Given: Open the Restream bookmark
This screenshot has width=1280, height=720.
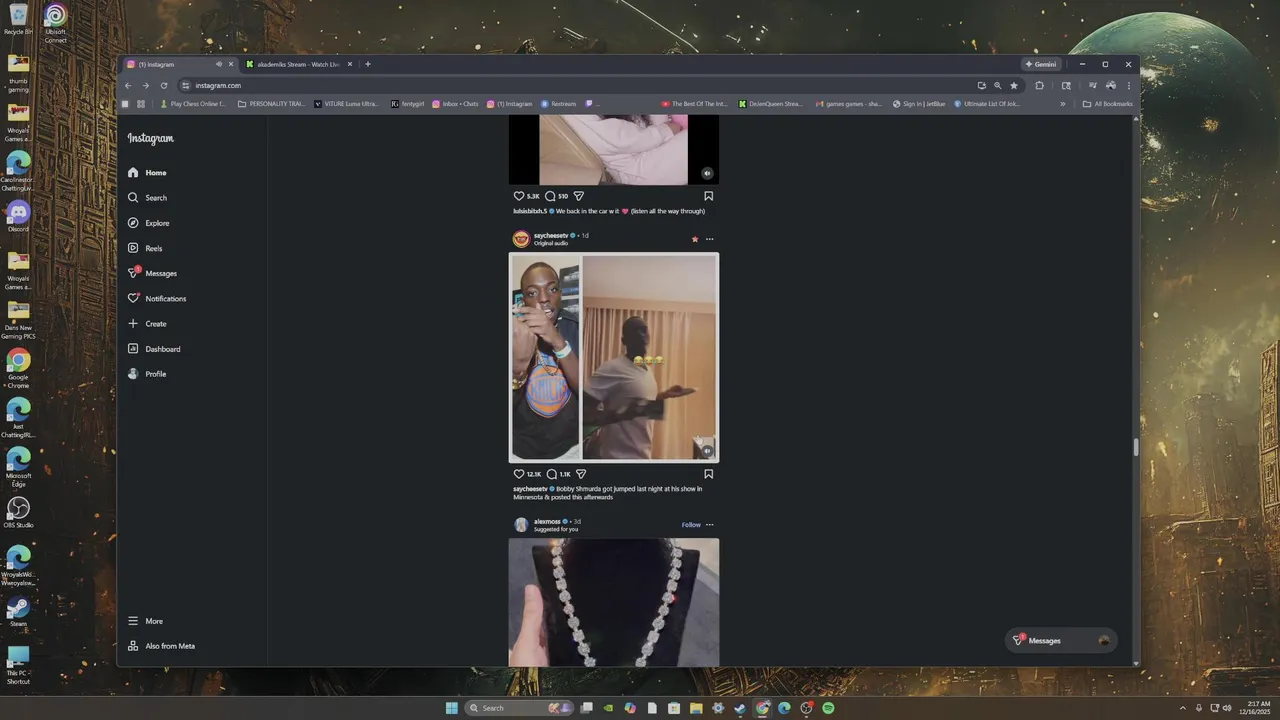Looking at the screenshot, I should 559,104.
